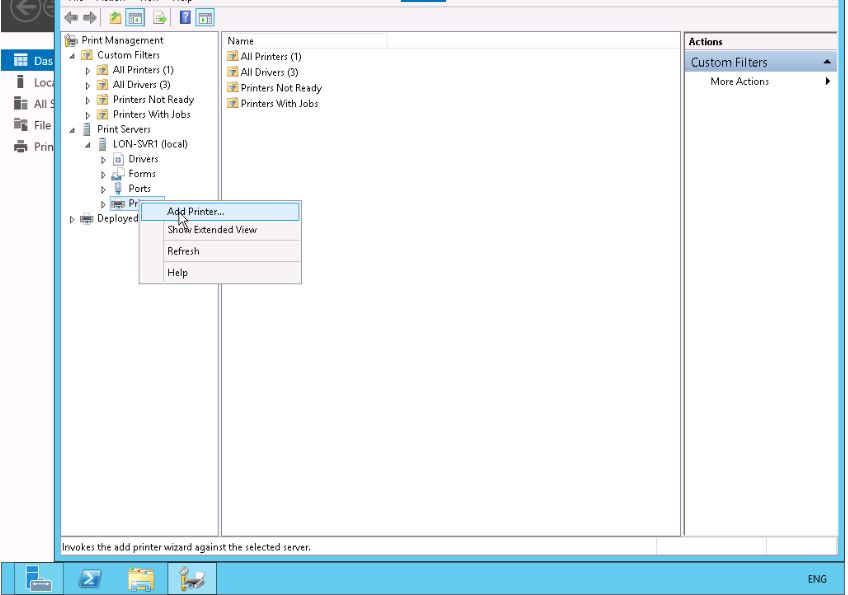Expand the Drivers node arrow

coord(103,160)
